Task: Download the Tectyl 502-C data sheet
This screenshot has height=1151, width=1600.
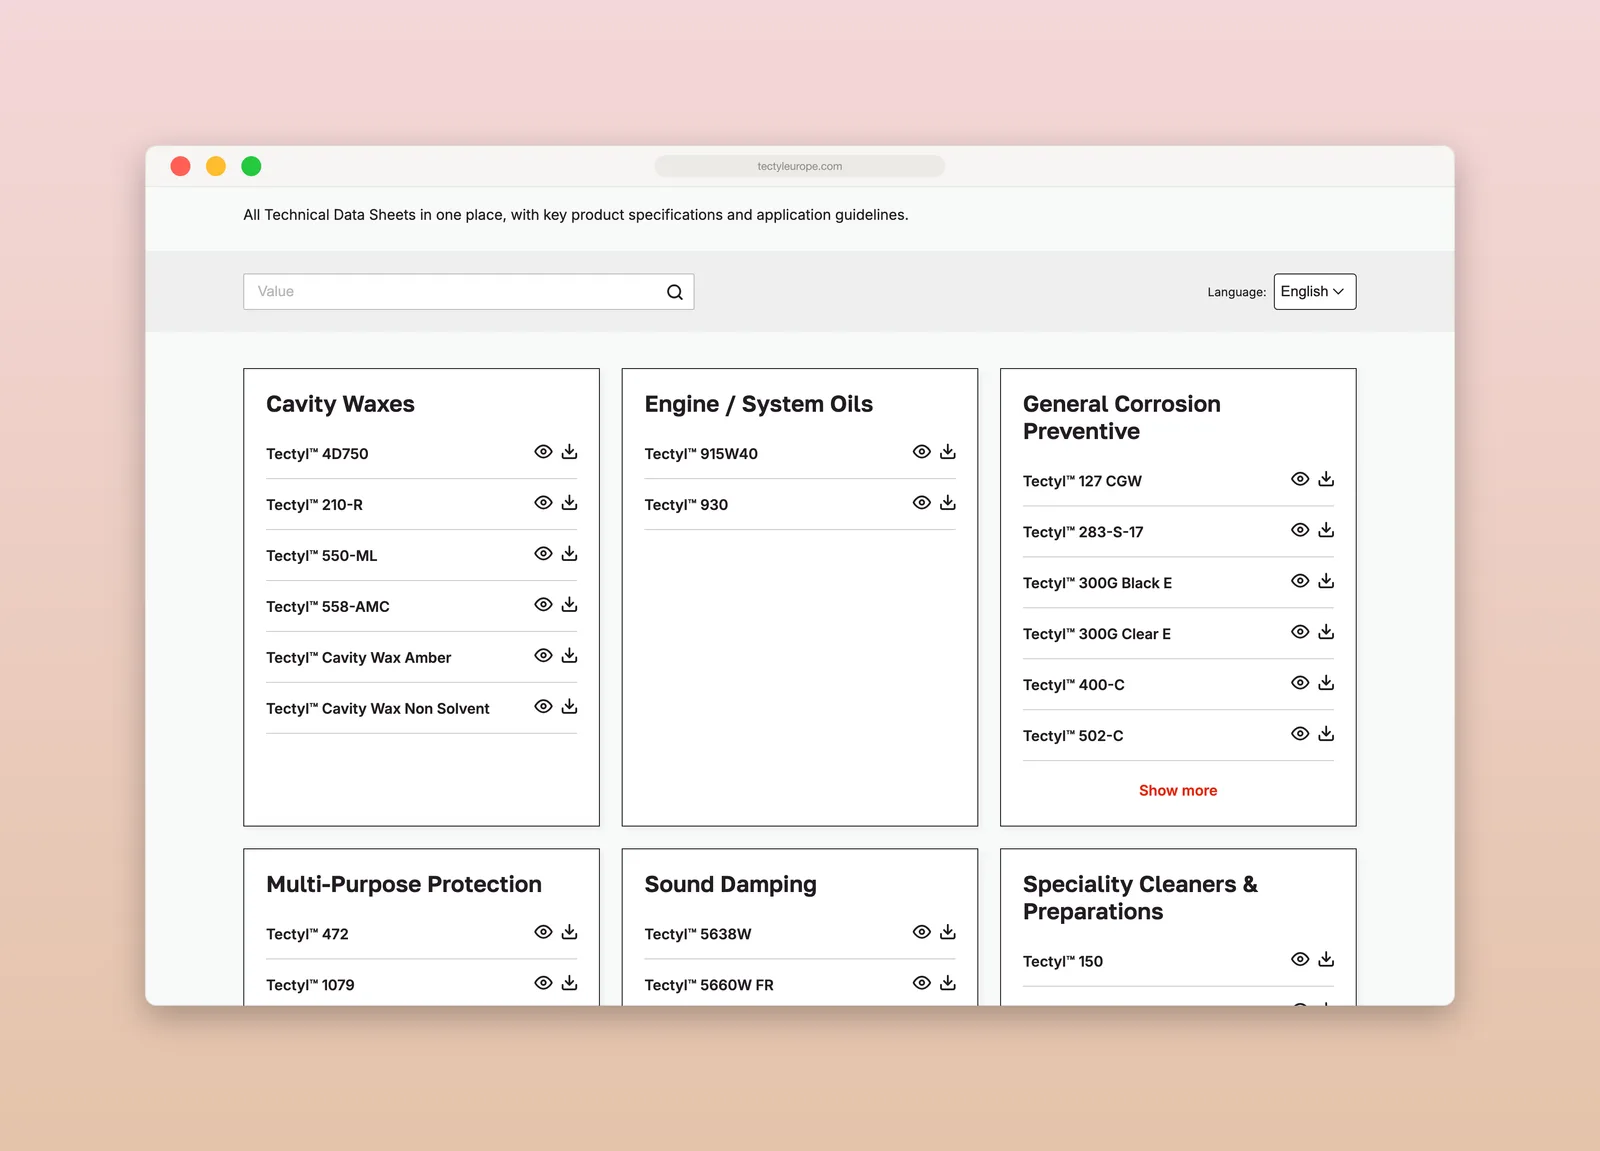Action: (1326, 734)
